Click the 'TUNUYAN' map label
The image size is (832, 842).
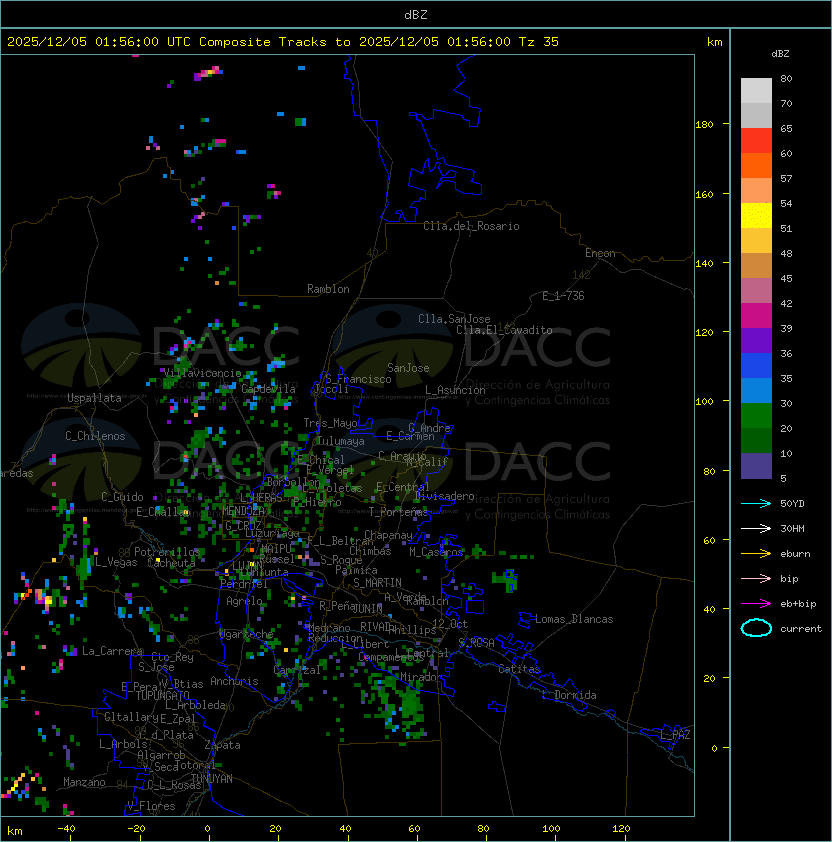click(x=212, y=779)
